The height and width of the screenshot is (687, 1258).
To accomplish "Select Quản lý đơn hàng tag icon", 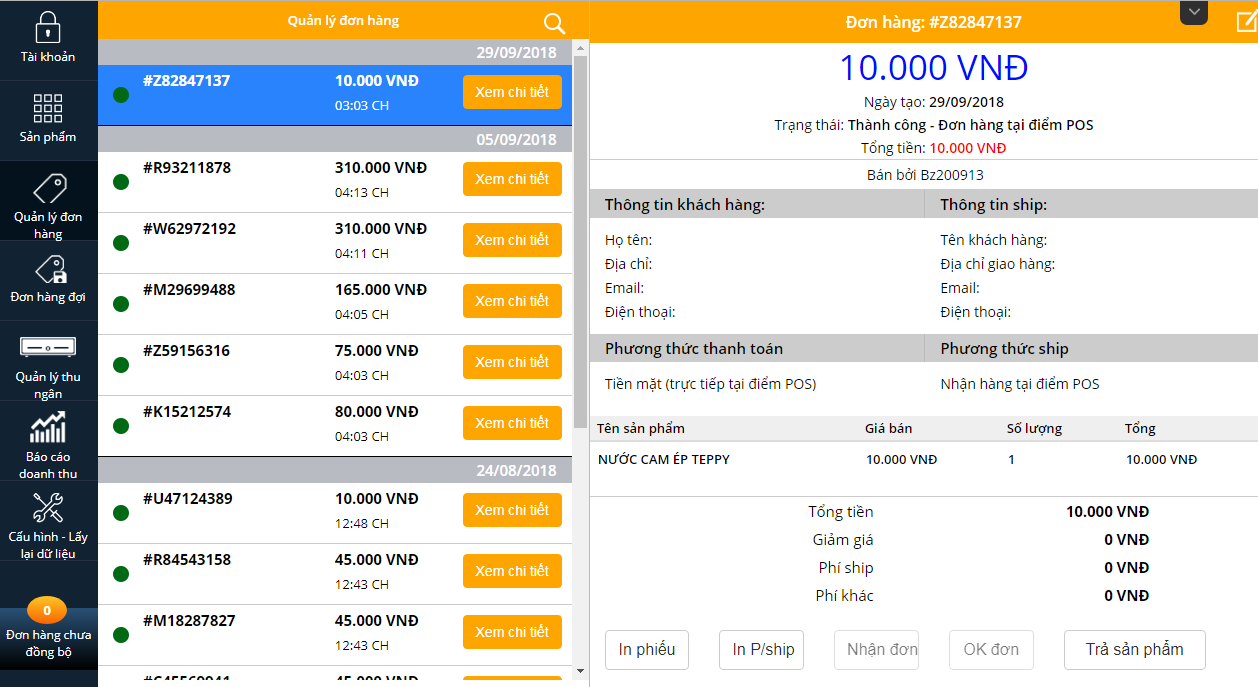I will [x=48, y=188].
